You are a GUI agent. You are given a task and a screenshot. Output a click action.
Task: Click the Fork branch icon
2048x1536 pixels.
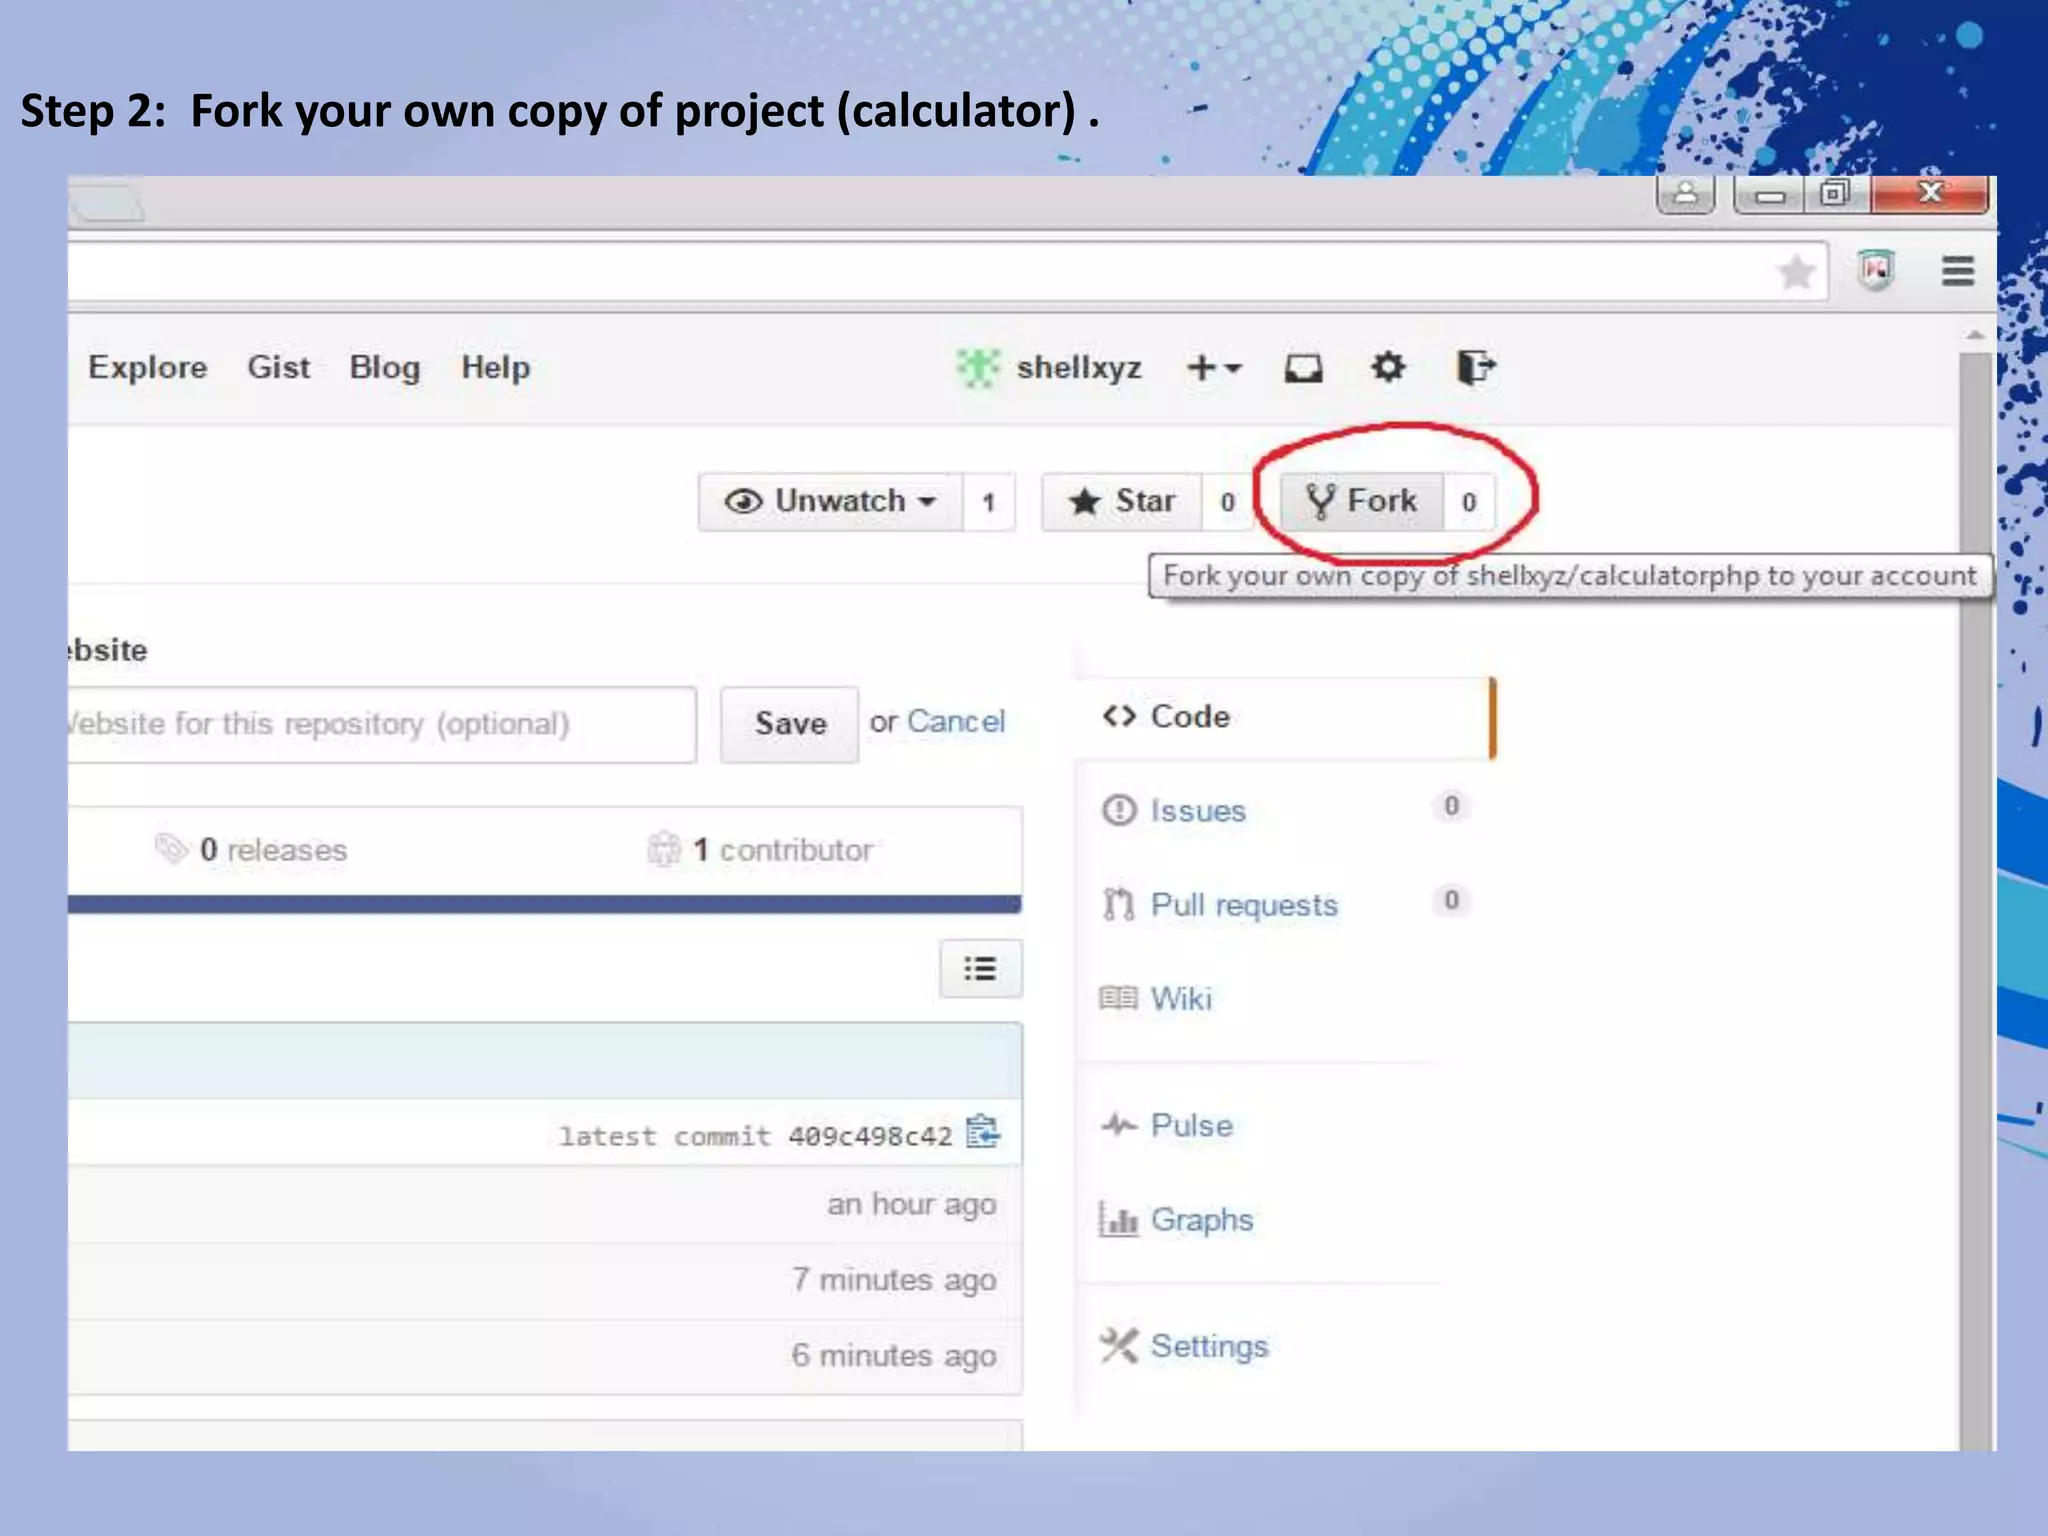(1321, 501)
